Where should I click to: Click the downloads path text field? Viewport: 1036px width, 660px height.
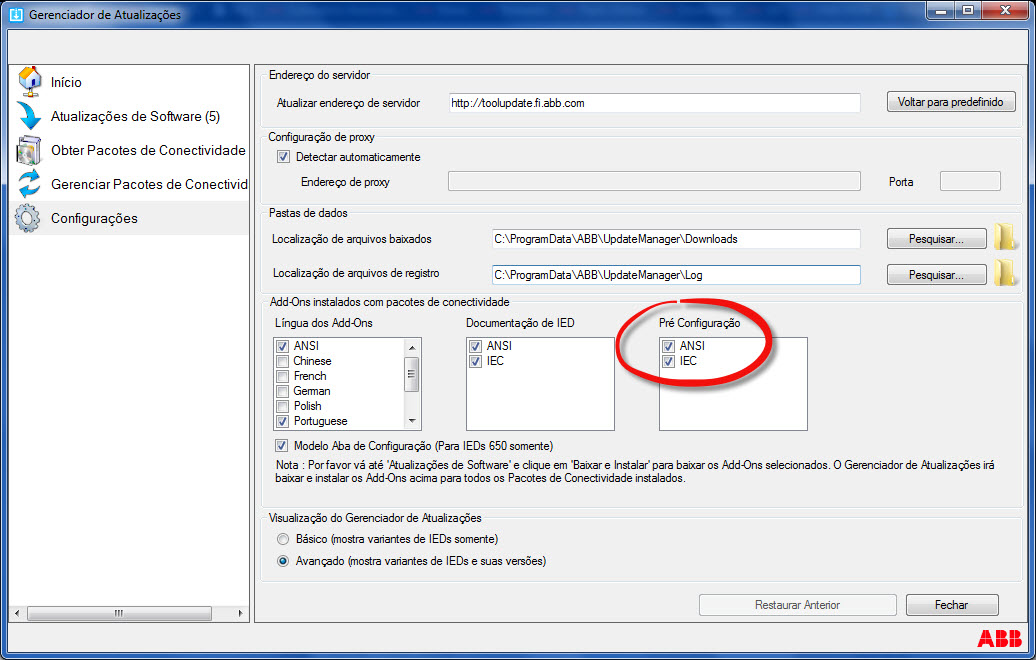click(676, 239)
